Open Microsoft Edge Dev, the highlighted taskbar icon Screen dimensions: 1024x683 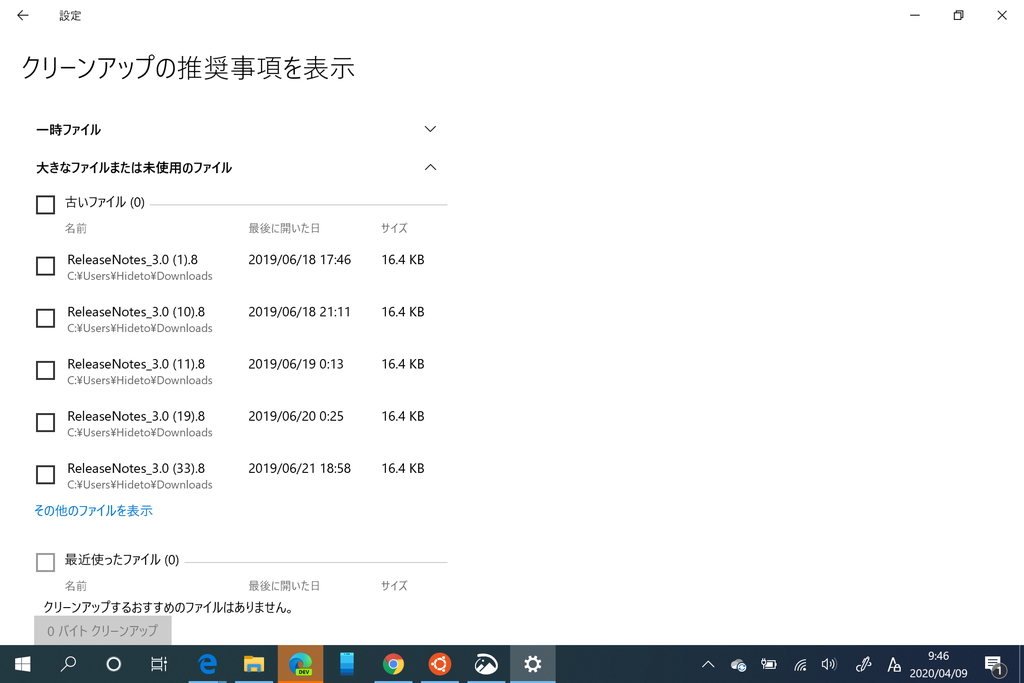(x=300, y=663)
